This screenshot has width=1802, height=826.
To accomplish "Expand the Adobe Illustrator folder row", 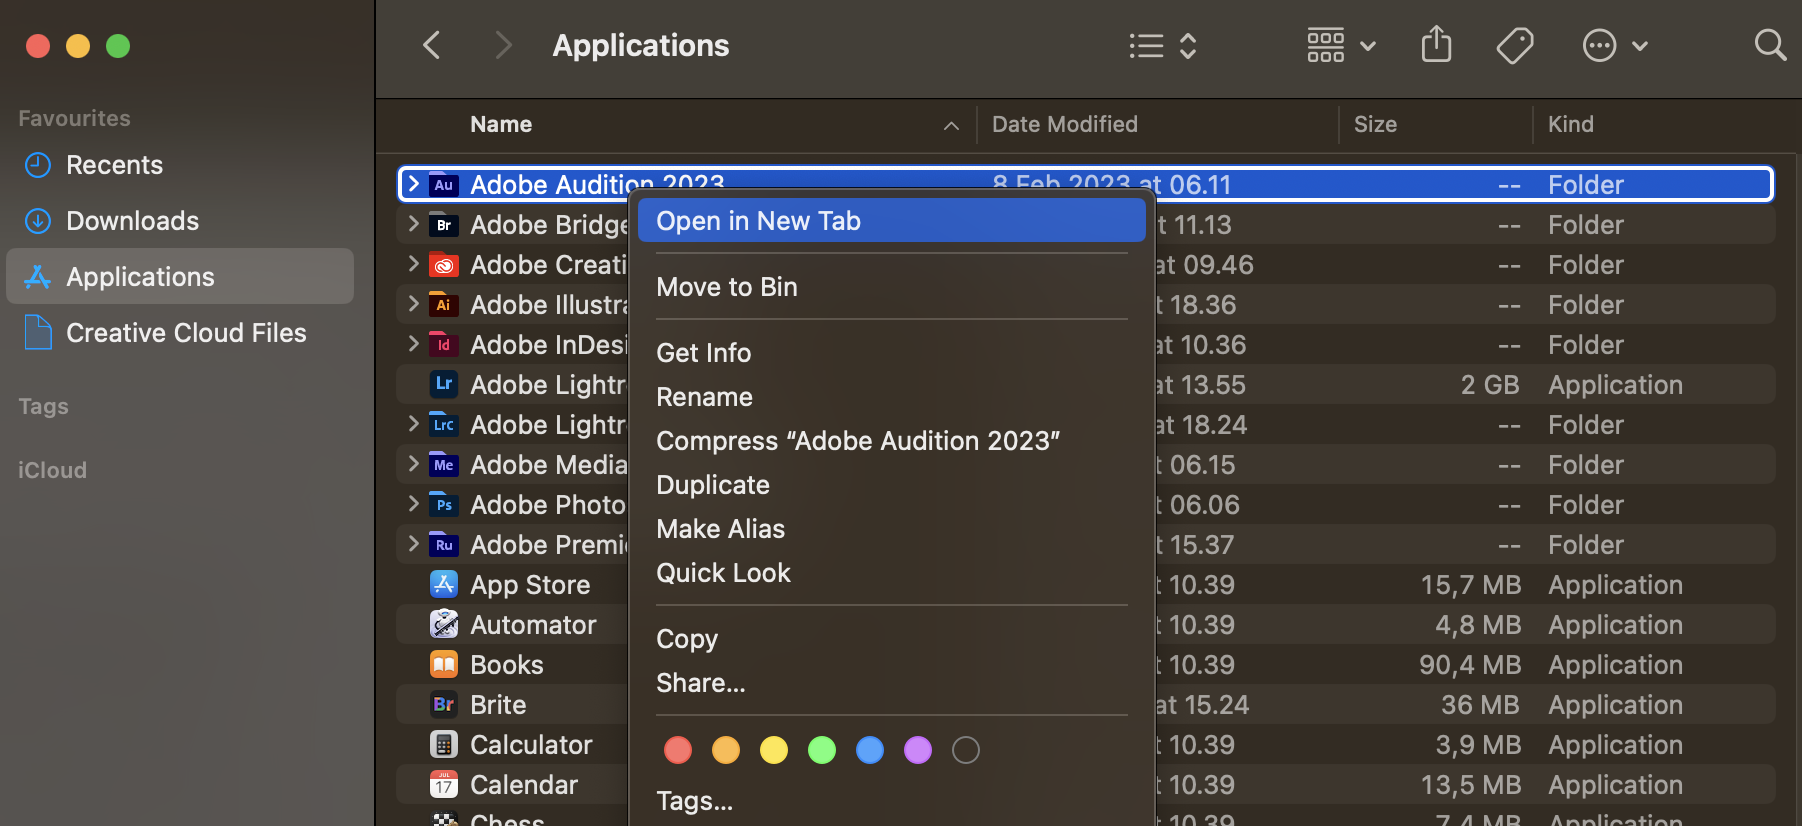I will pyautogui.click(x=413, y=304).
